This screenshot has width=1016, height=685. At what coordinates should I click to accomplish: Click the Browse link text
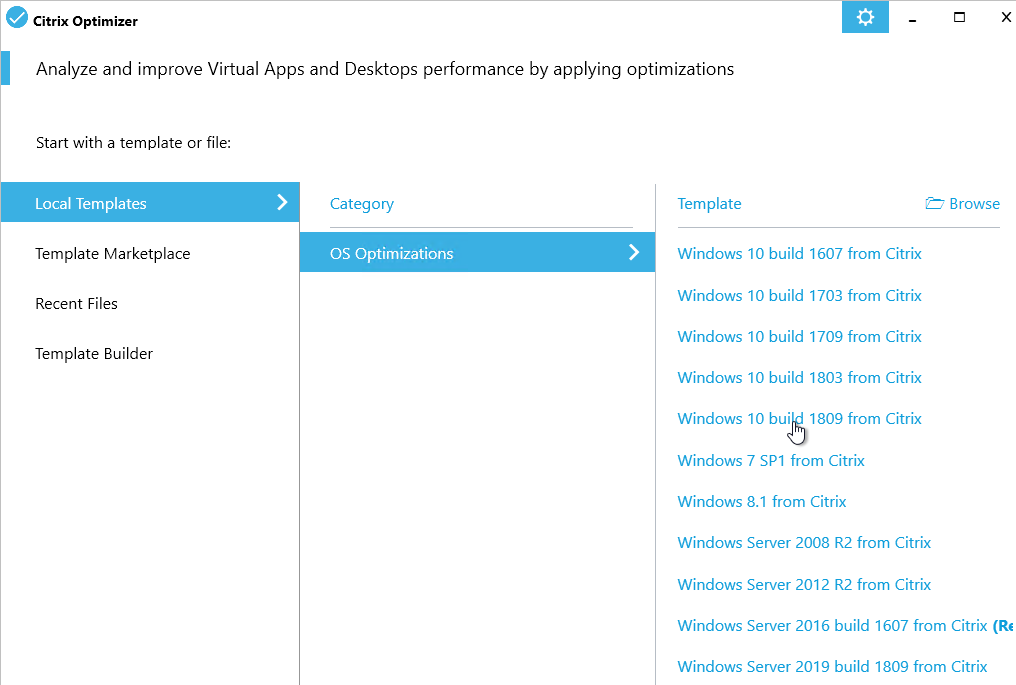click(974, 203)
